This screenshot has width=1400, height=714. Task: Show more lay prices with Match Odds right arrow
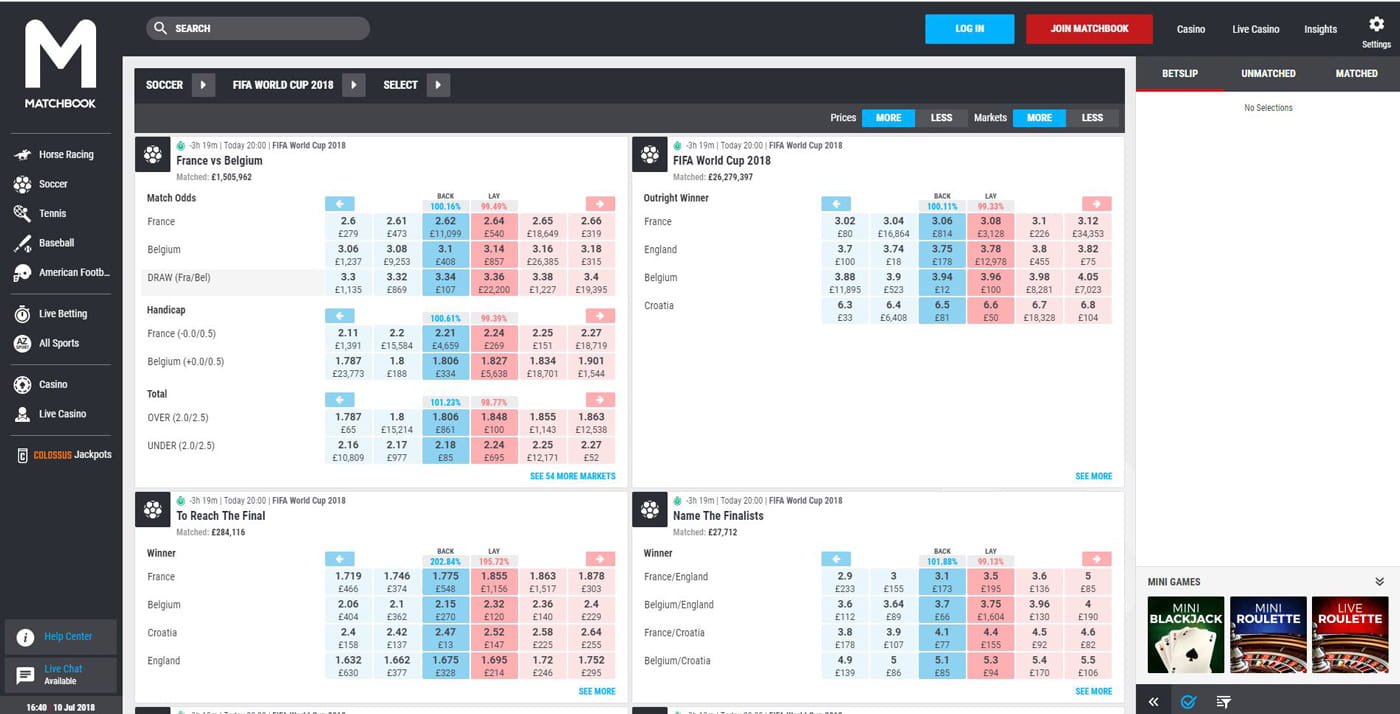pyautogui.click(x=600, y=203)
